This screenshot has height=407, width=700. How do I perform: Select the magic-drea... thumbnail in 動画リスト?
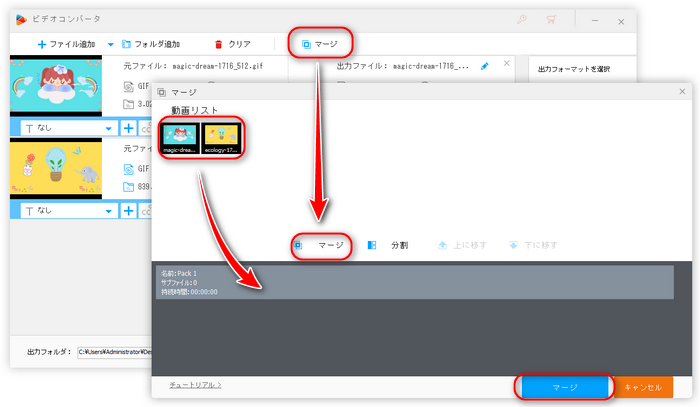click(179, 138)
